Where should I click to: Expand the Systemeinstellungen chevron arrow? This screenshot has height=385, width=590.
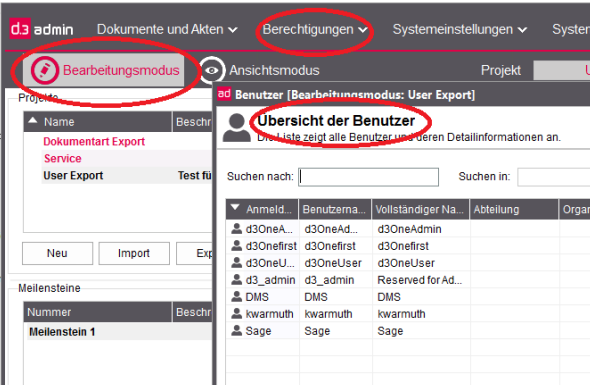[522, 30]
